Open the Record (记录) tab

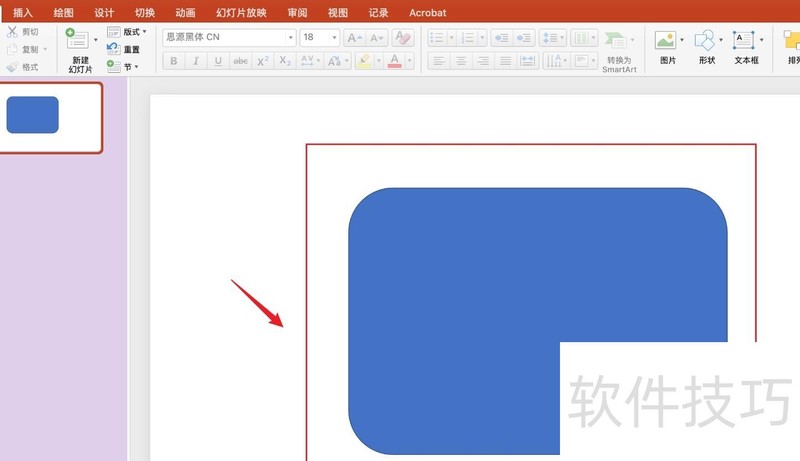379,13
